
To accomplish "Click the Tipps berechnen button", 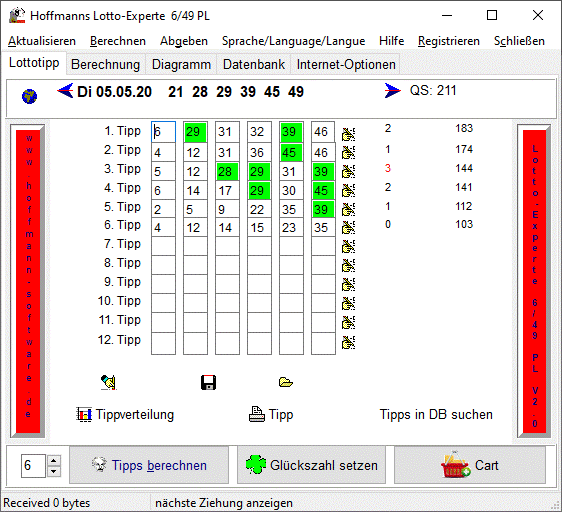I will [149, 465].
